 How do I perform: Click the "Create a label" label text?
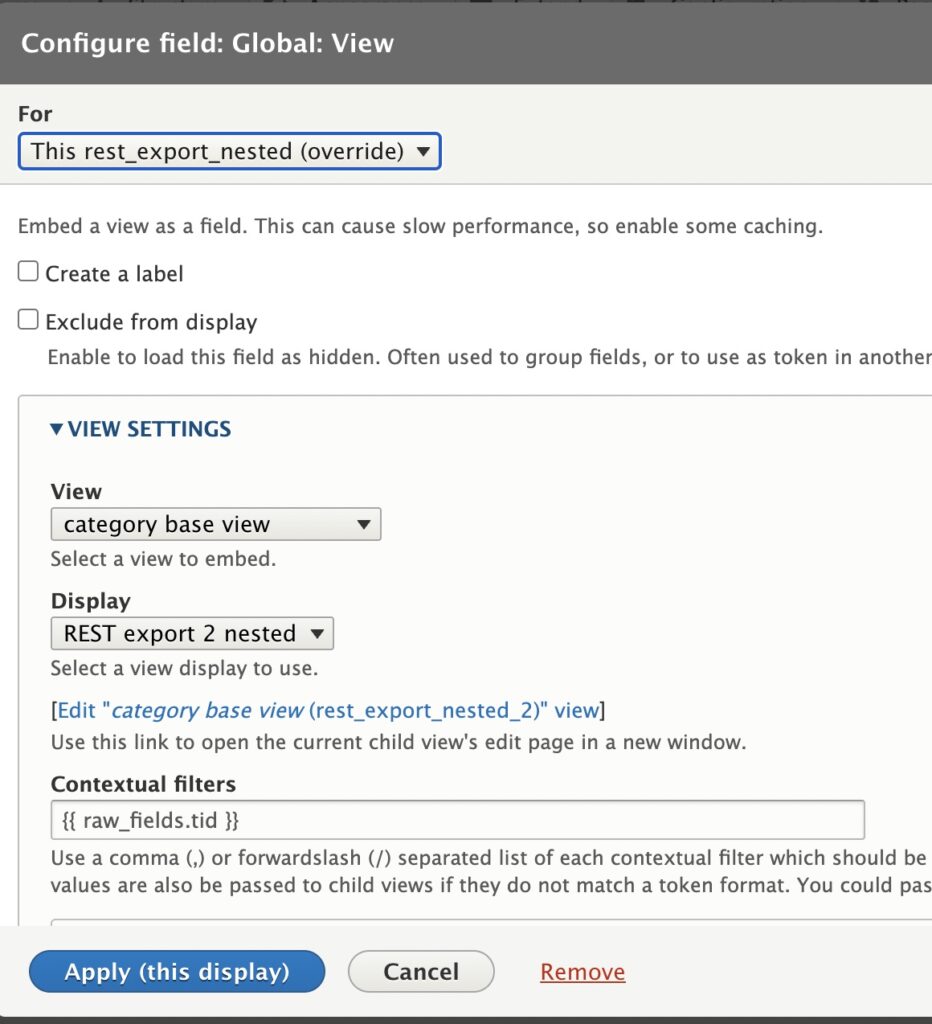pyautogui.click(x=114, y=273)
